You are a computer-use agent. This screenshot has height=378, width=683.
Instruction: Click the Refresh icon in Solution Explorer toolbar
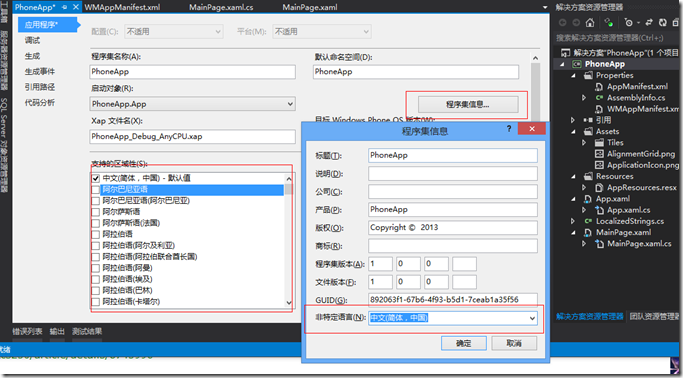(663, 23)
